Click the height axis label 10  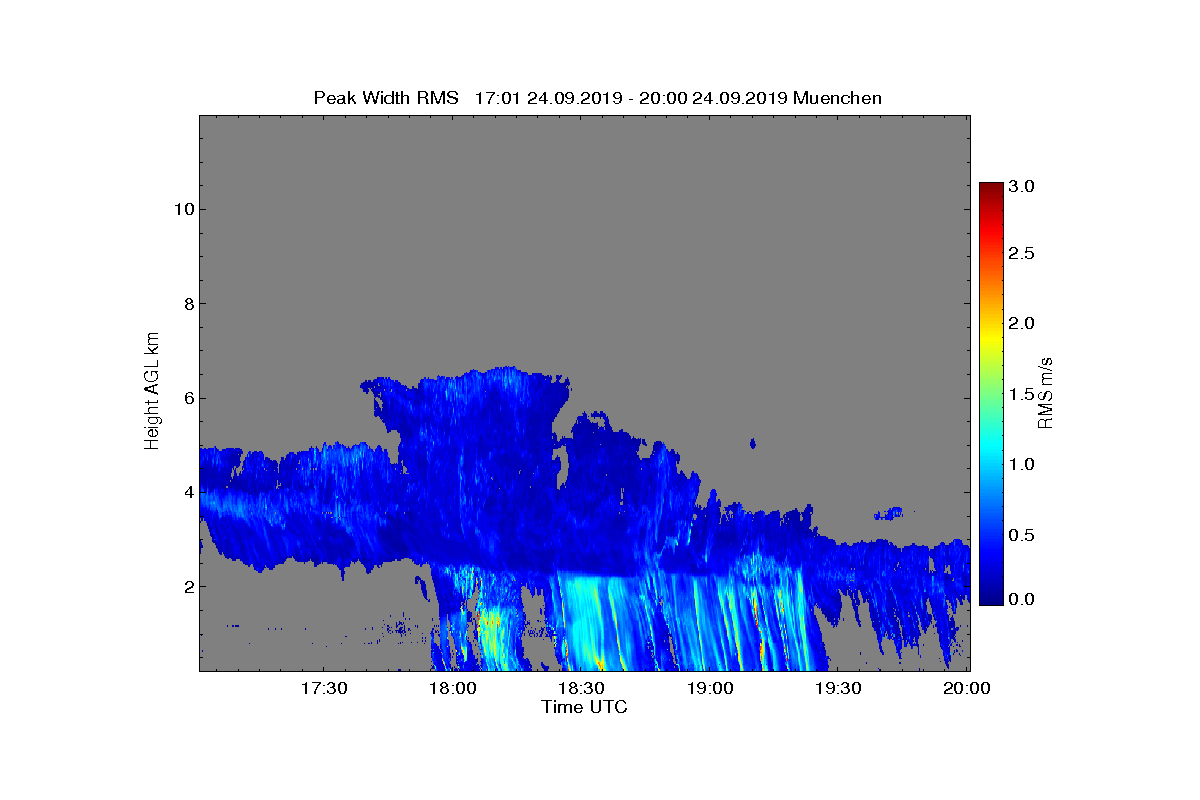182,209
